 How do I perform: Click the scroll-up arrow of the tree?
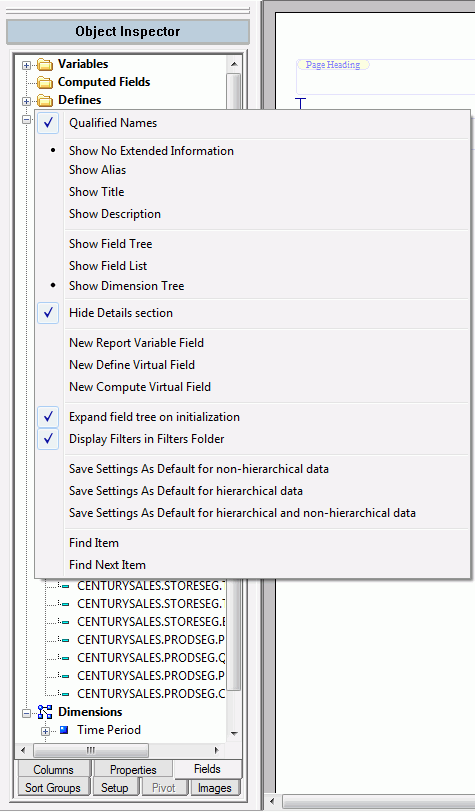click(234, 64)
